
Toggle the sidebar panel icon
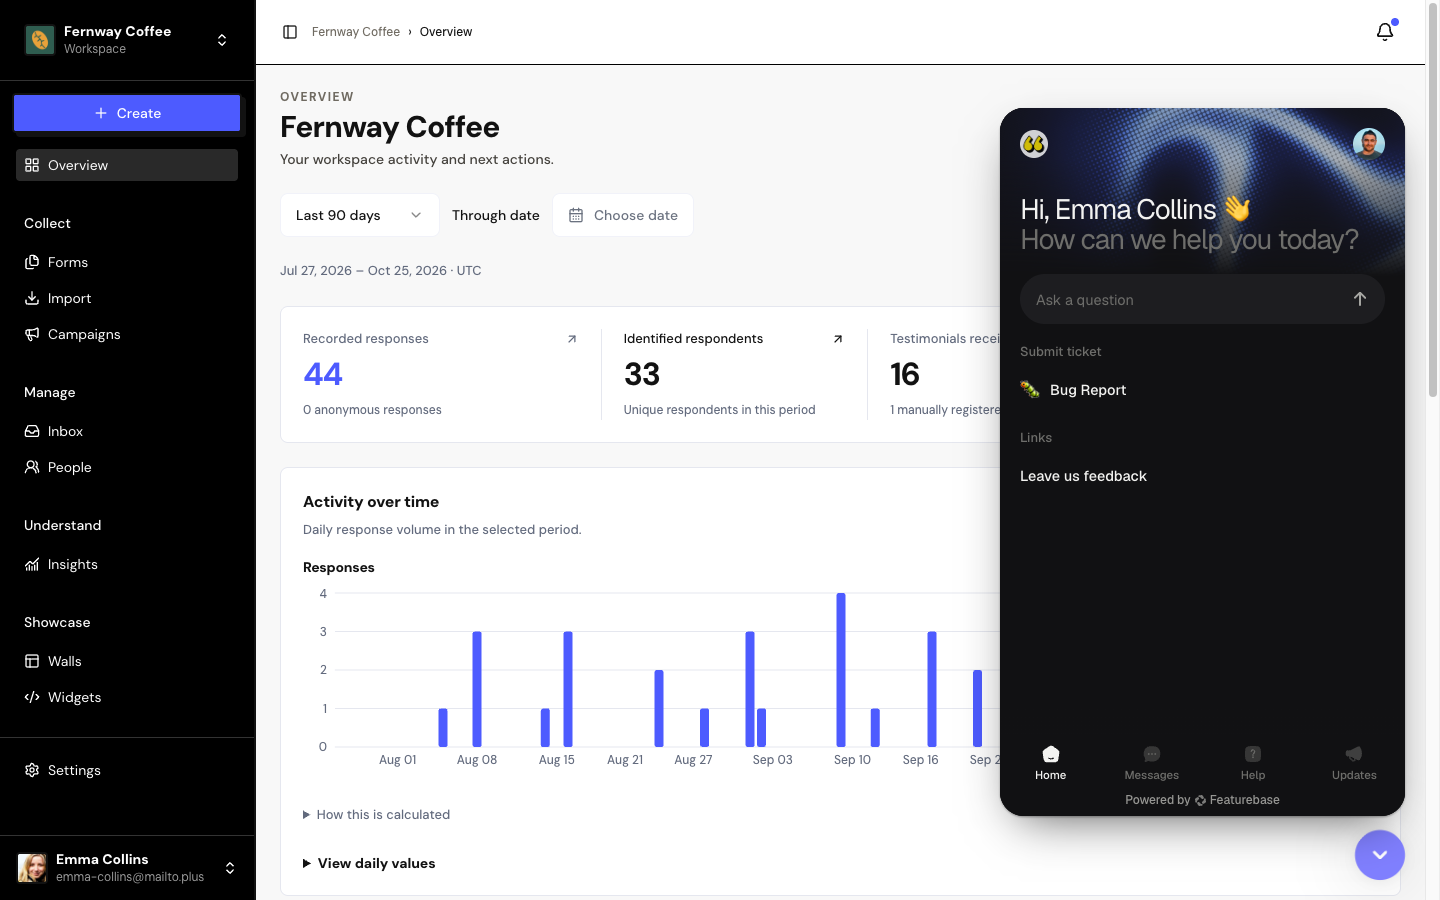pyautogui.click(x=290, y=32)
